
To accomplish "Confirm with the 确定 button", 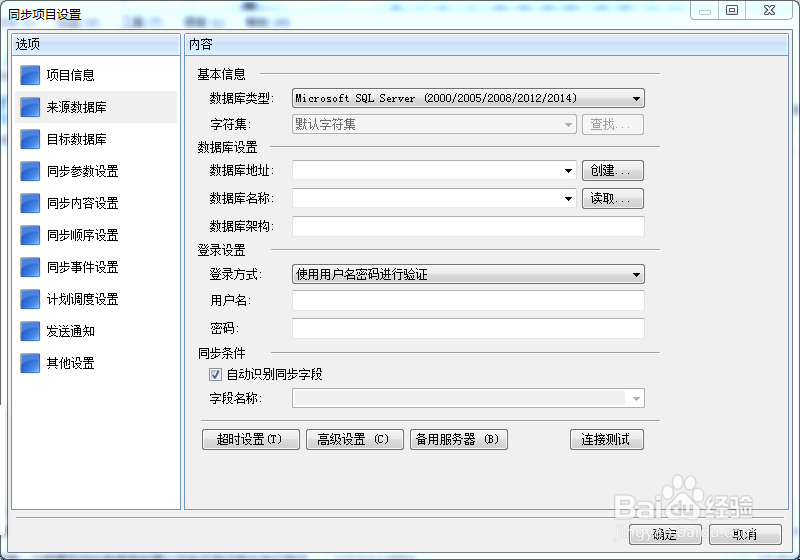I will tap(665, 534).
